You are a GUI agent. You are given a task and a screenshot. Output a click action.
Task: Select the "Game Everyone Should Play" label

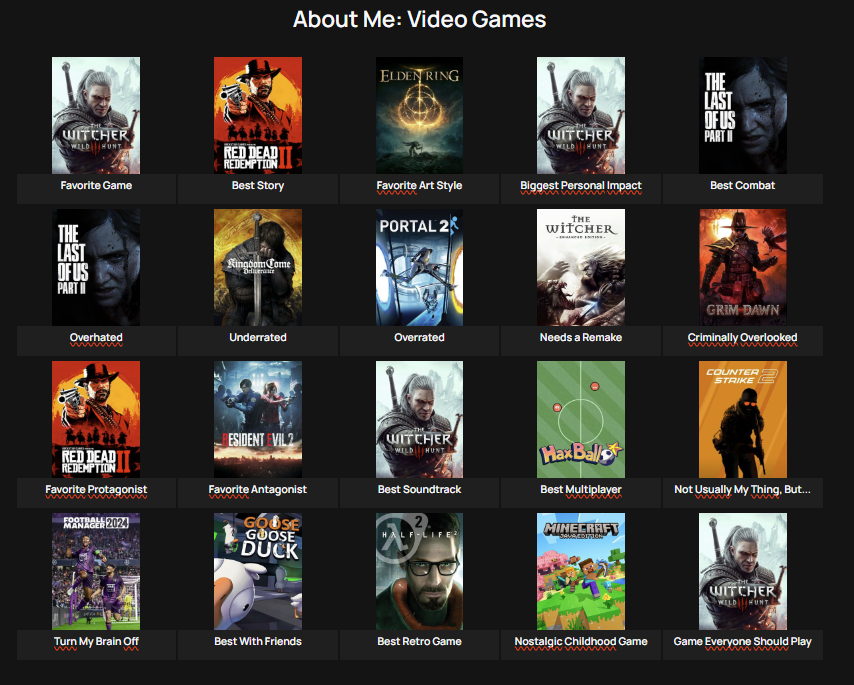coord(742,641)
